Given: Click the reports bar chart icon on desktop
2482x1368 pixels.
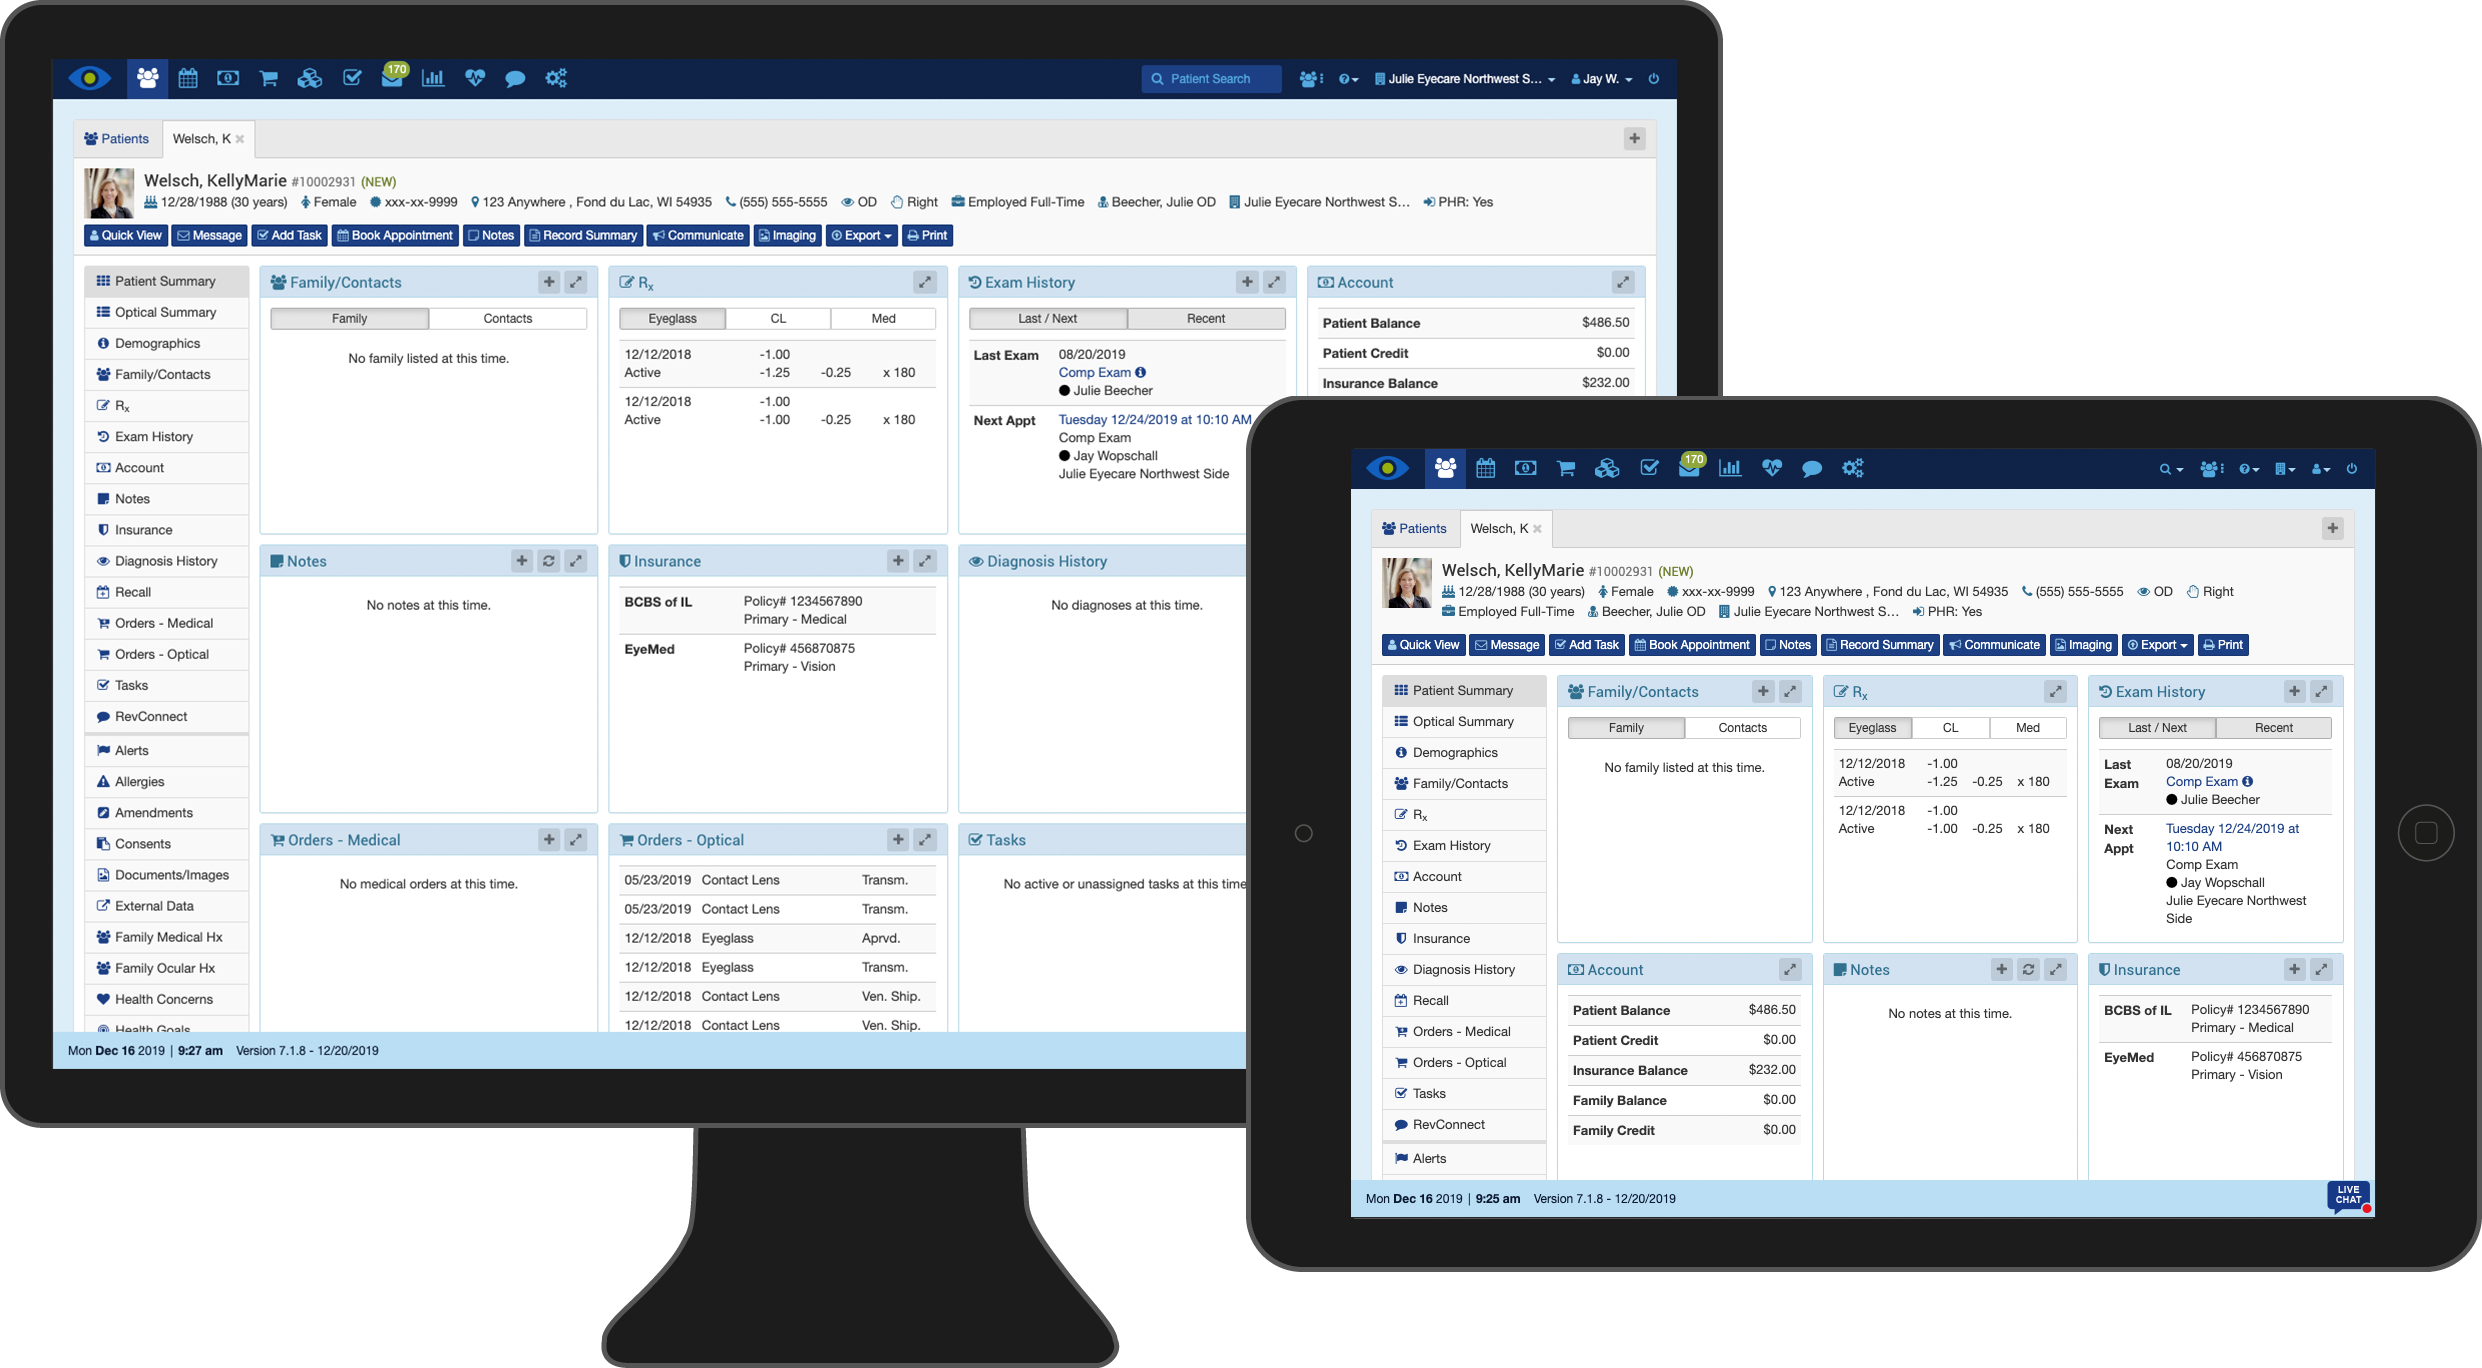Looking at the screenshot, I should (x=433, y=78).
